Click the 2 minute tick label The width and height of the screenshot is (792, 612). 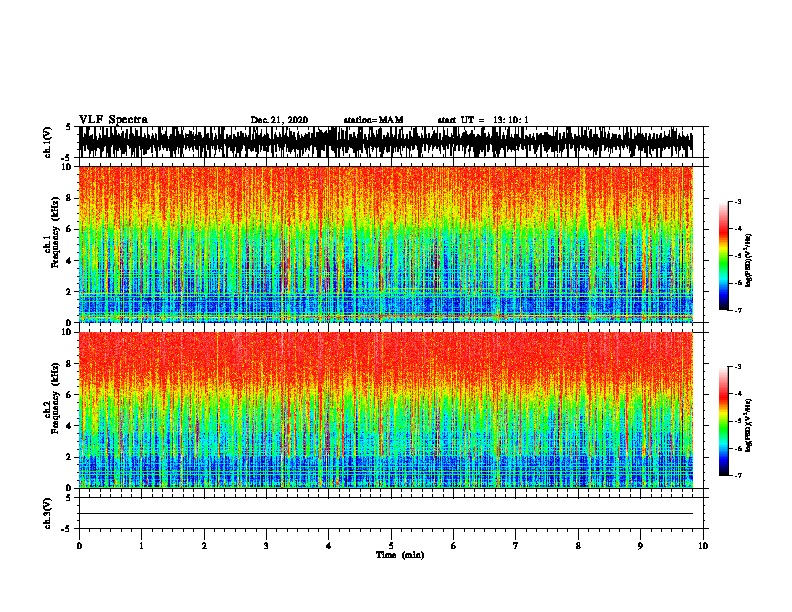tap(204, 546)
